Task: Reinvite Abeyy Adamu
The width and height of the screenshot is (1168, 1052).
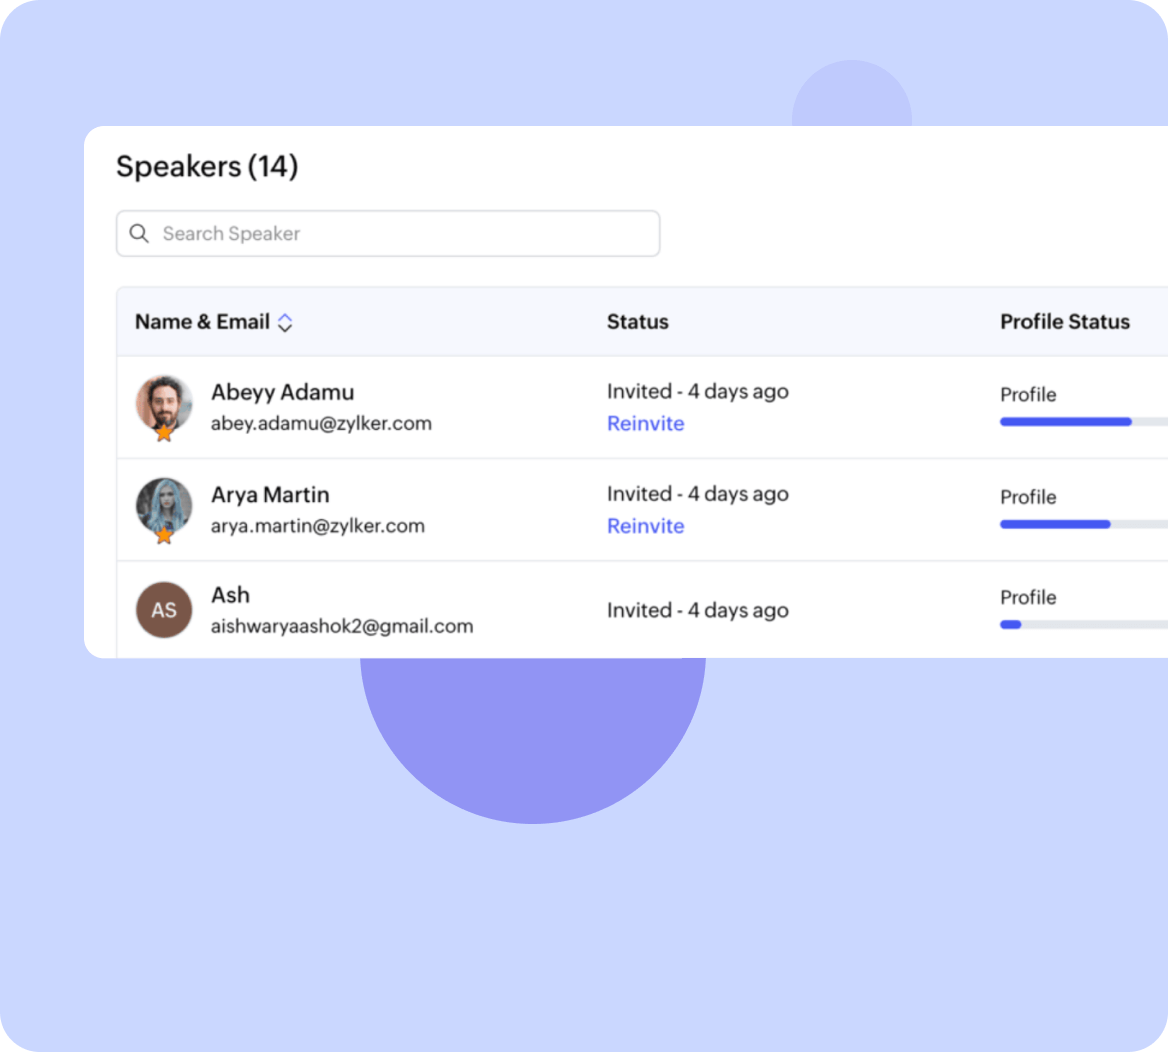Action: tap(645, 423)
